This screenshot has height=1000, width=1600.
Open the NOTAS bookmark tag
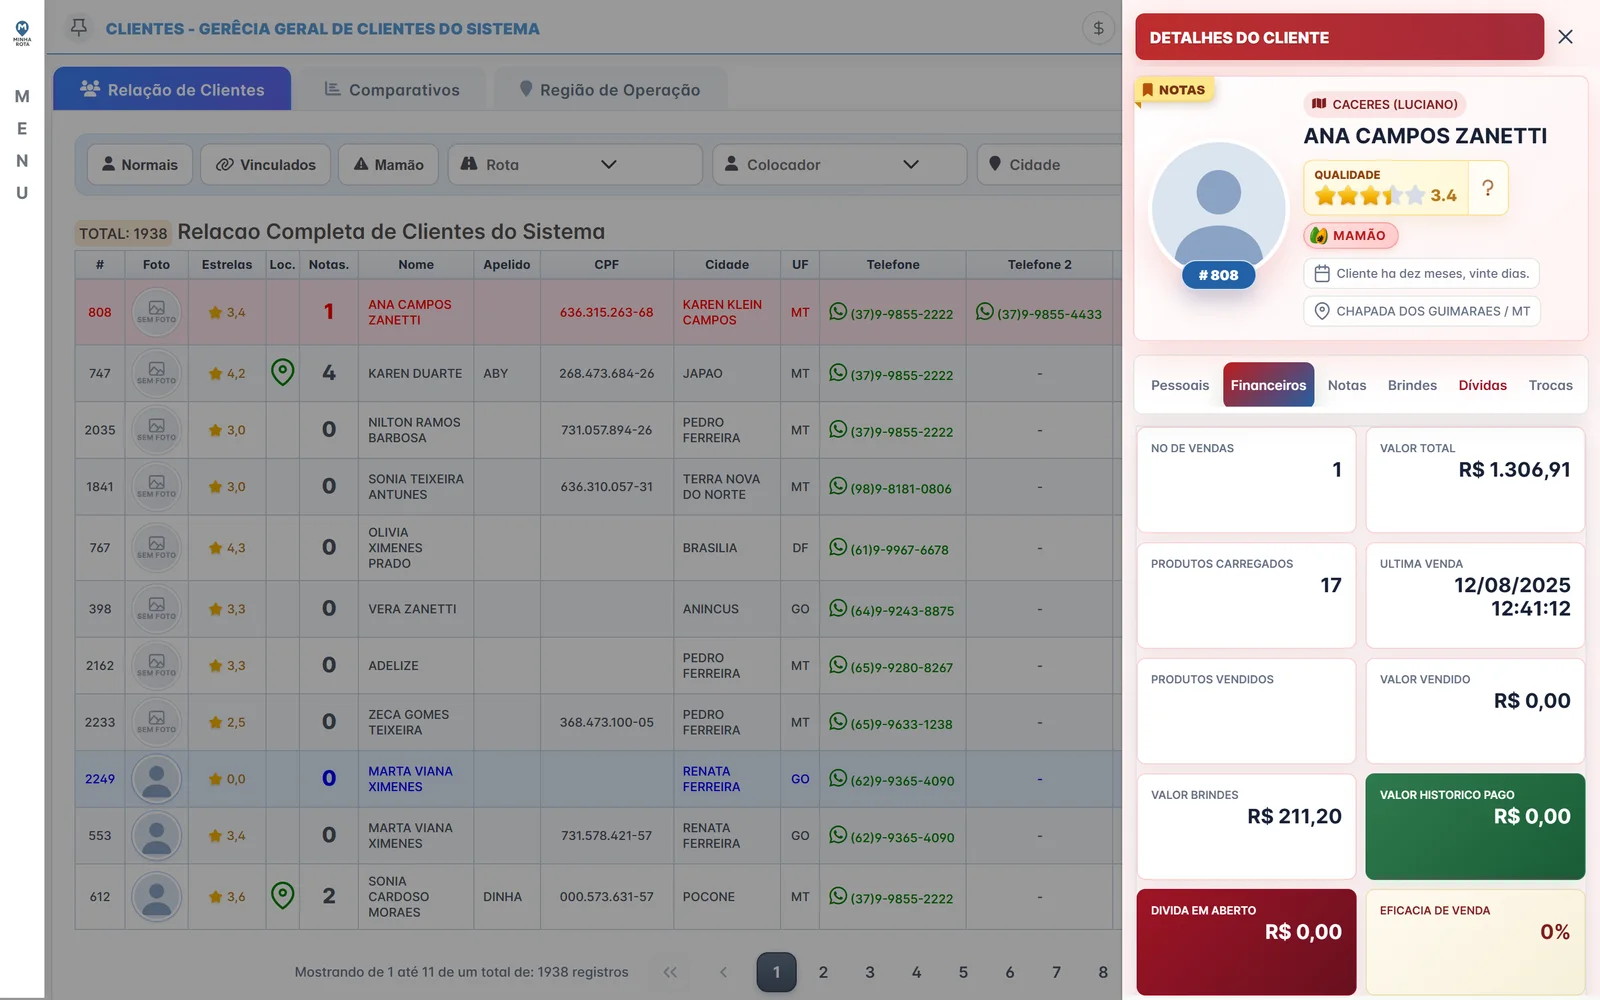[1173, 90]
